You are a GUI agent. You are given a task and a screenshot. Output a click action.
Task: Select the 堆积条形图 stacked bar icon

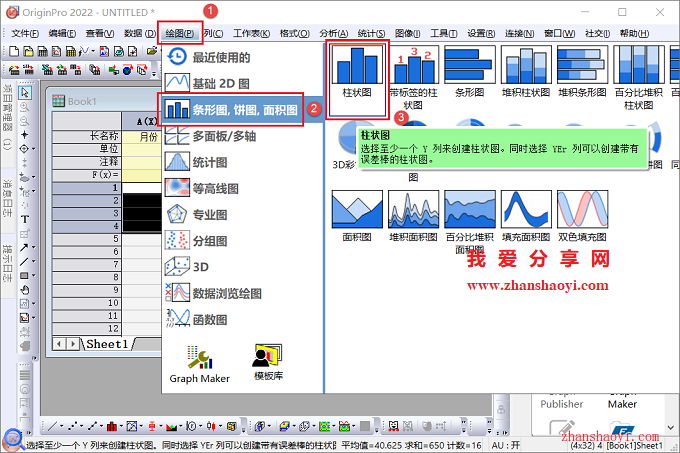pyautogui.click(x=582, y=64)
